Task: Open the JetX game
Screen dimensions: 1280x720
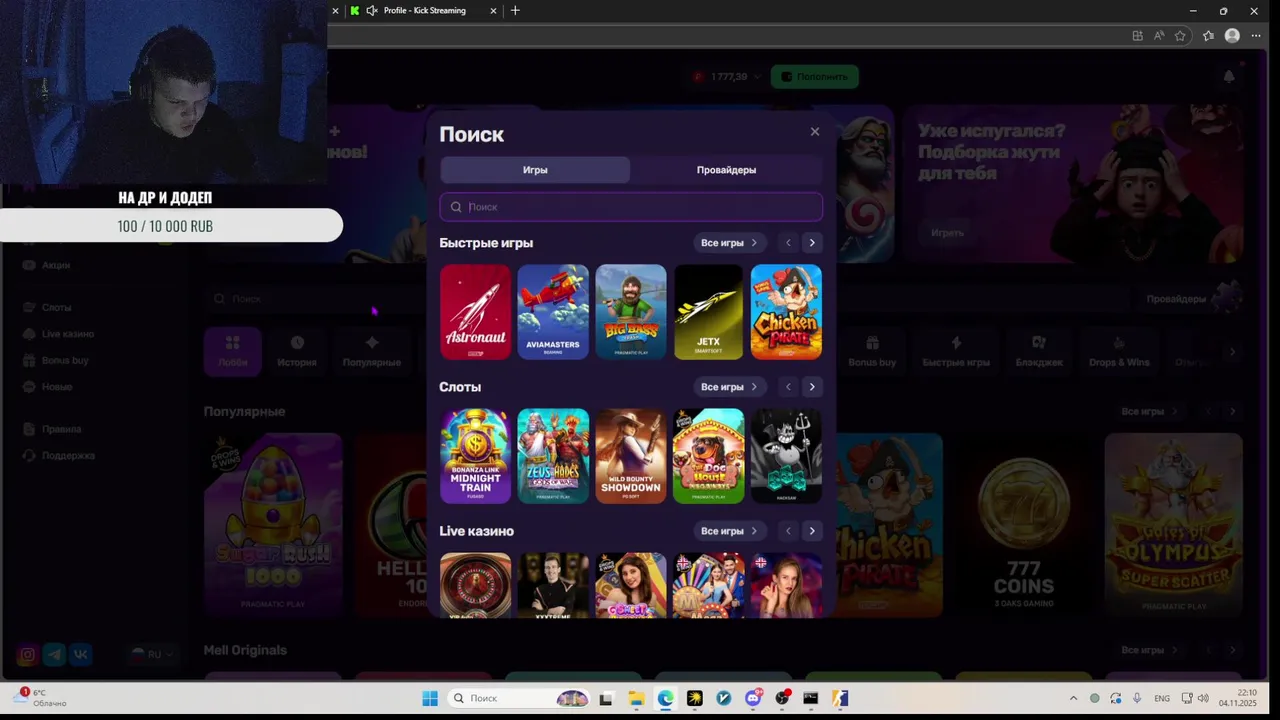Action: click(x=708, y=312)
